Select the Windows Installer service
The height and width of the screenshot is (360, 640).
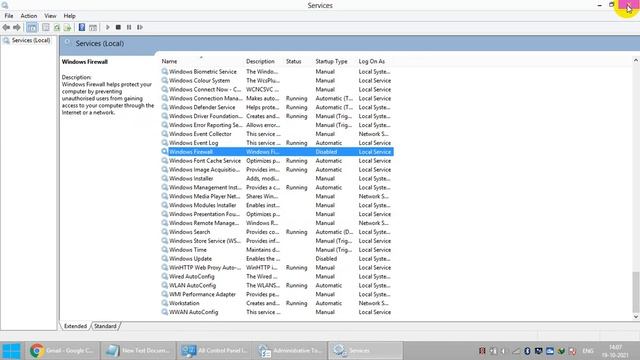(277, 178)
